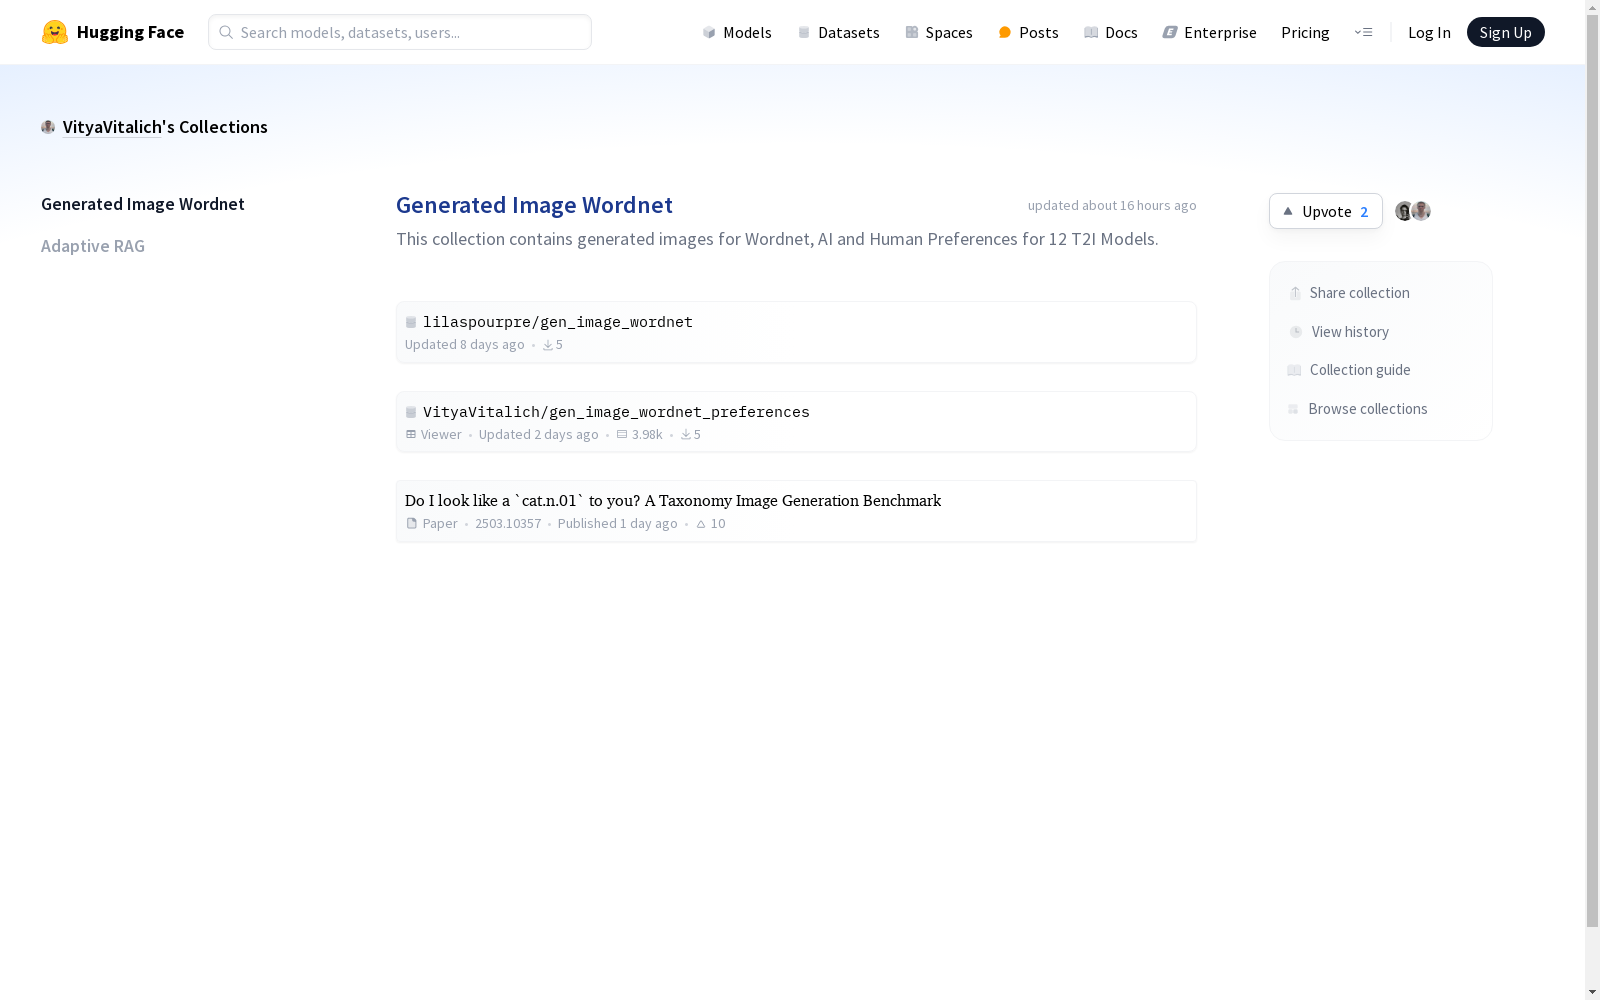
Task: Click the rows icon next to 3.98k
Action: 622,434
